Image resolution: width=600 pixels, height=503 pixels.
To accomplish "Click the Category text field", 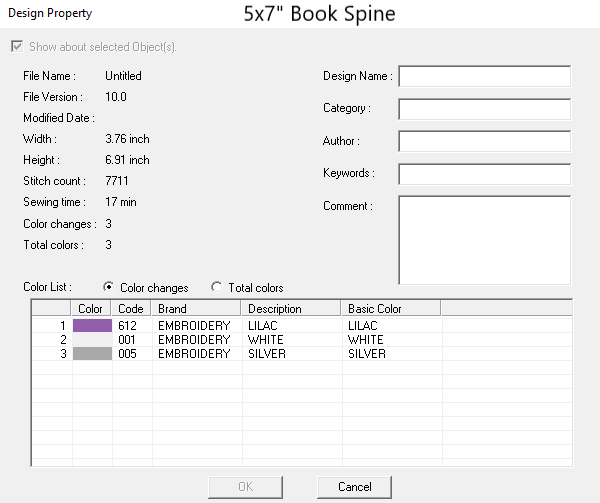I will pos(484,109).
